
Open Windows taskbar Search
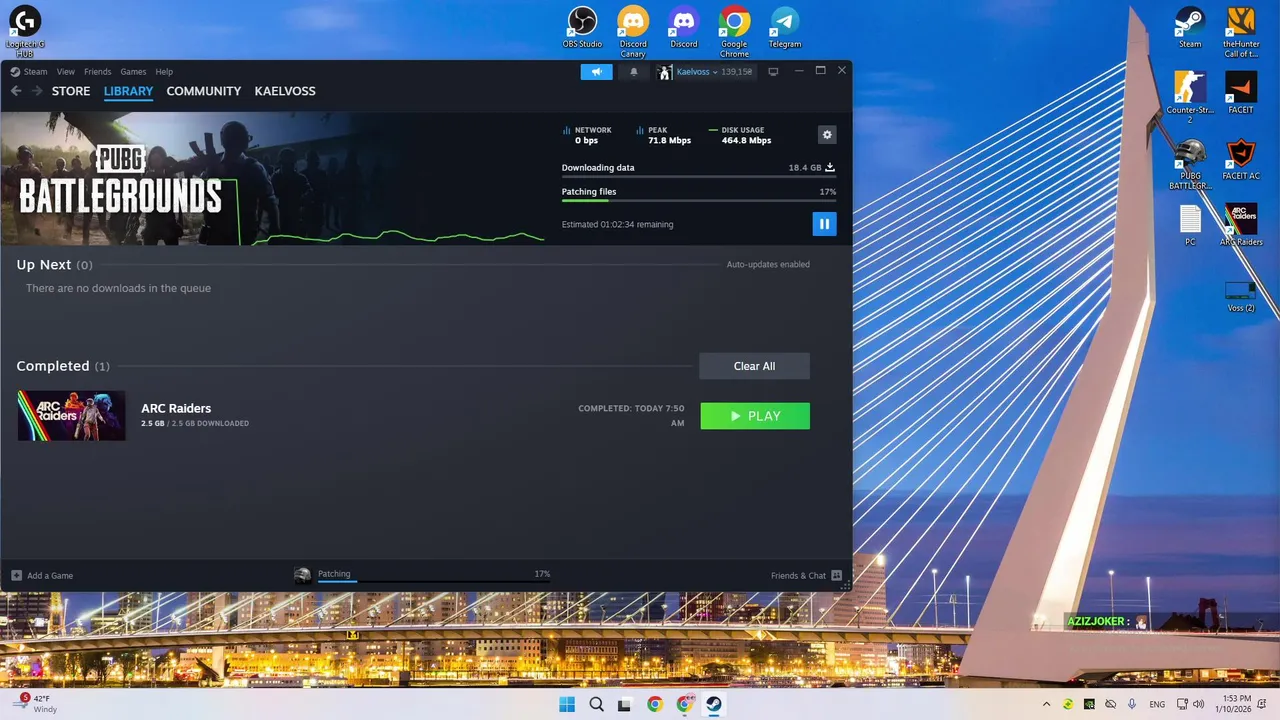coord(596,704)
